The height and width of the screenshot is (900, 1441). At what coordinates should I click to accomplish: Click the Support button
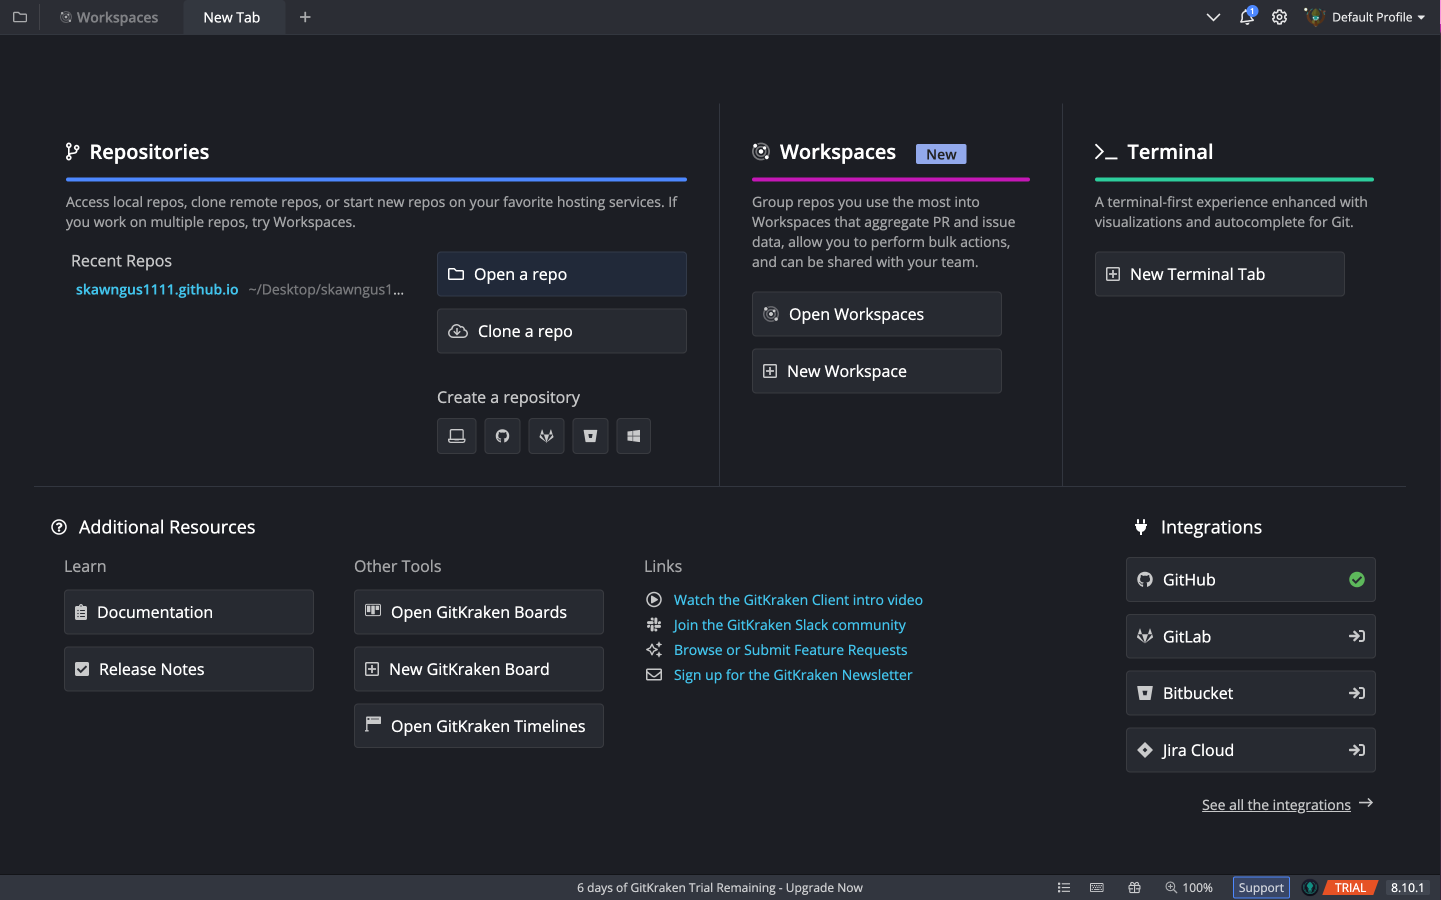[1261, 888]
